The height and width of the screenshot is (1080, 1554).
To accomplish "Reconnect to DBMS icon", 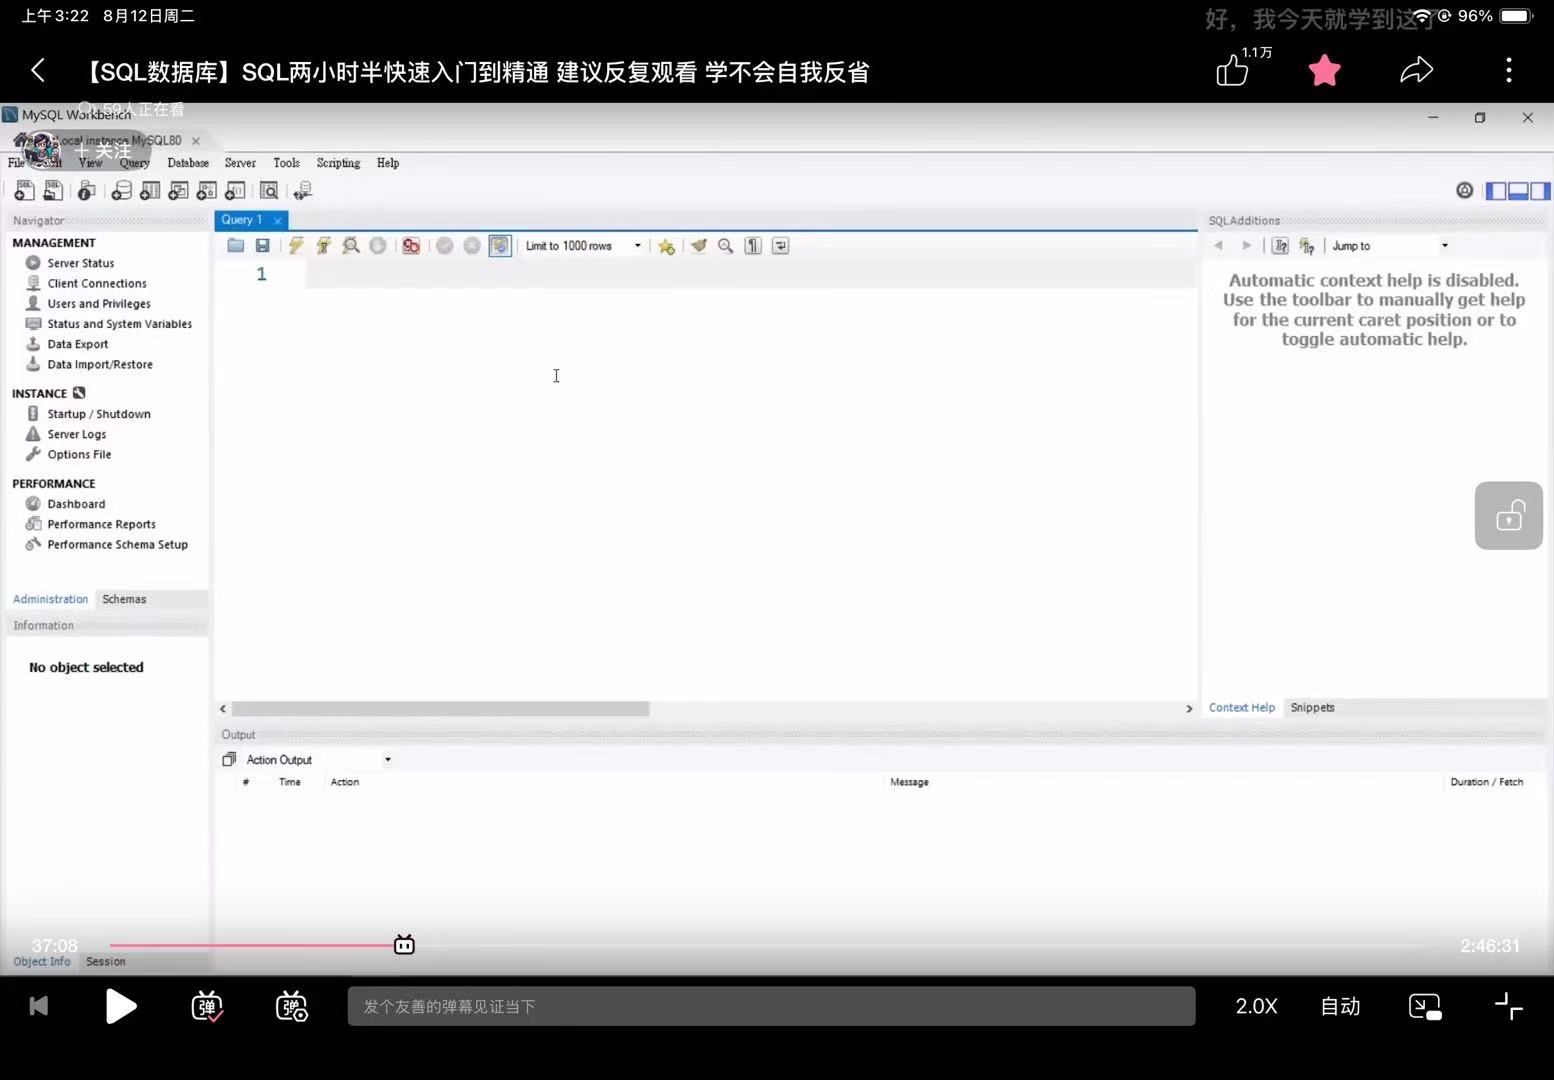I will pyautogui.click(x=303, y=190).
